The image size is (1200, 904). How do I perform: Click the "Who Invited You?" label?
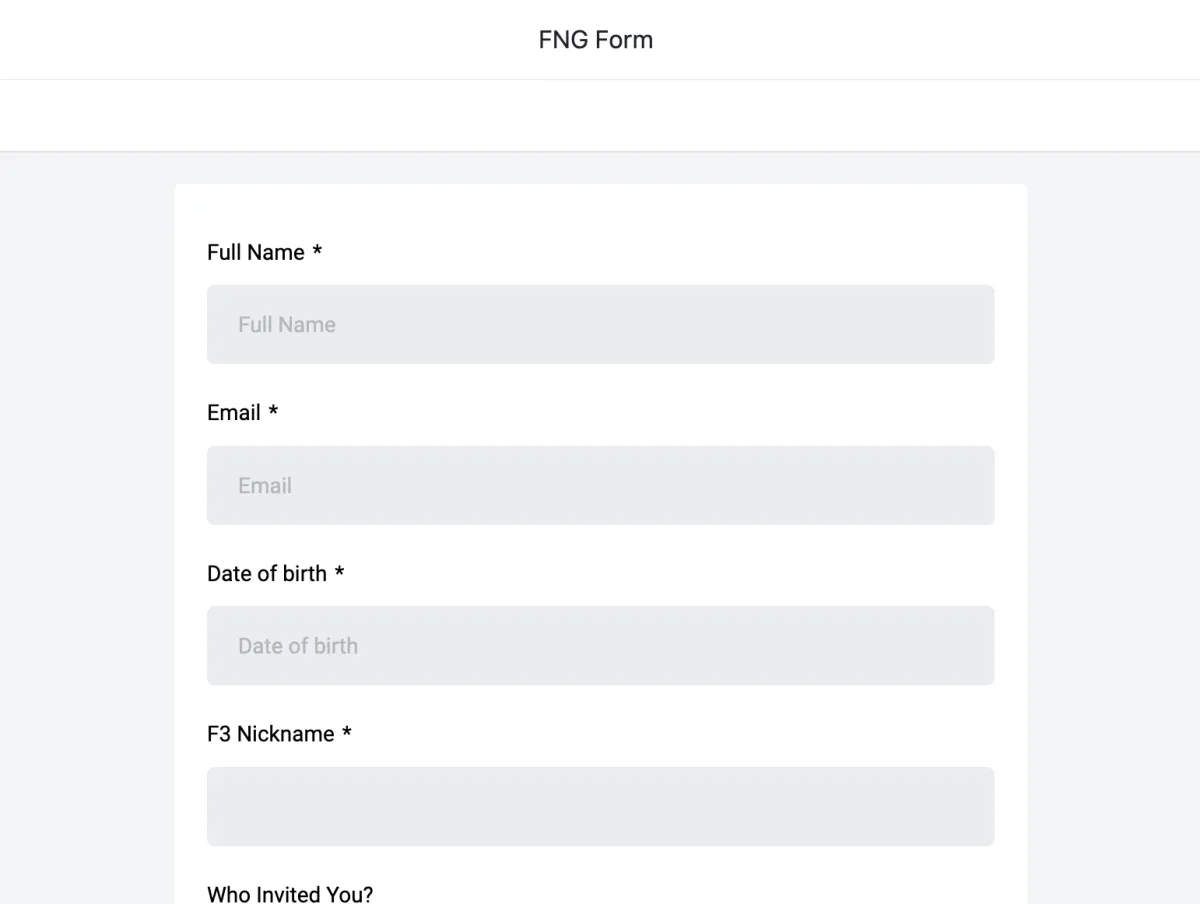coord(290,893)
